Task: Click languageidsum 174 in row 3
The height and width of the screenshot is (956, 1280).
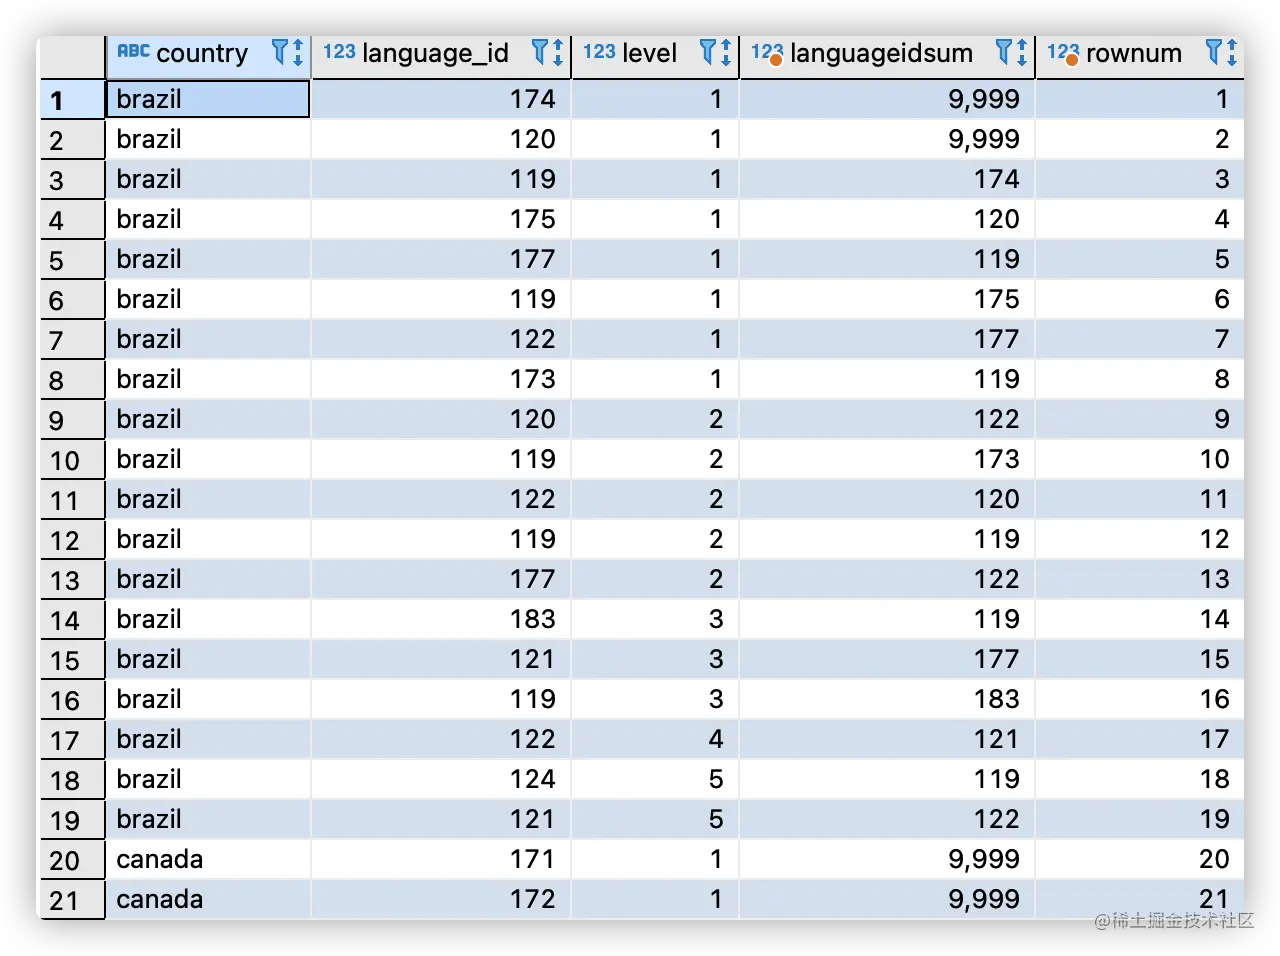Action: coord(887,179)
